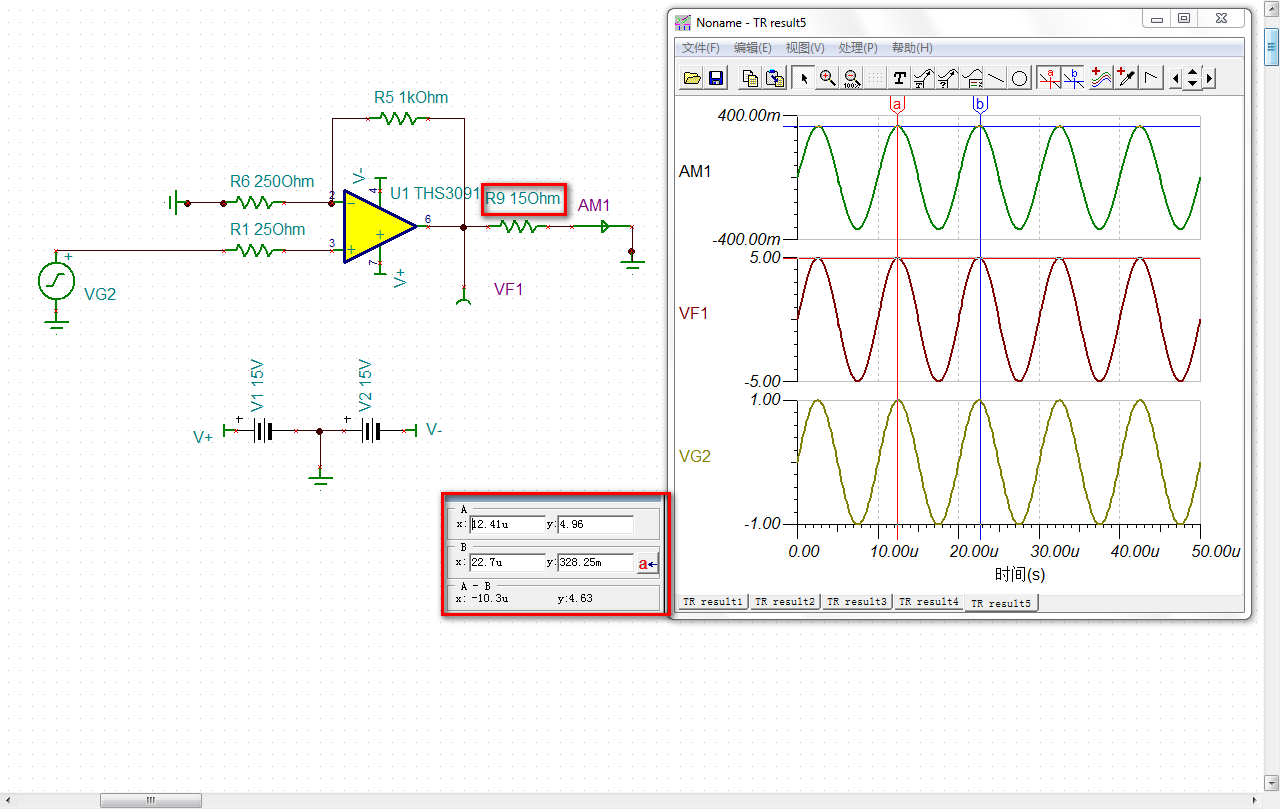Reset zoom with the 100% magnifier icon
The image size is (1280, 809).
pos(852,78)
